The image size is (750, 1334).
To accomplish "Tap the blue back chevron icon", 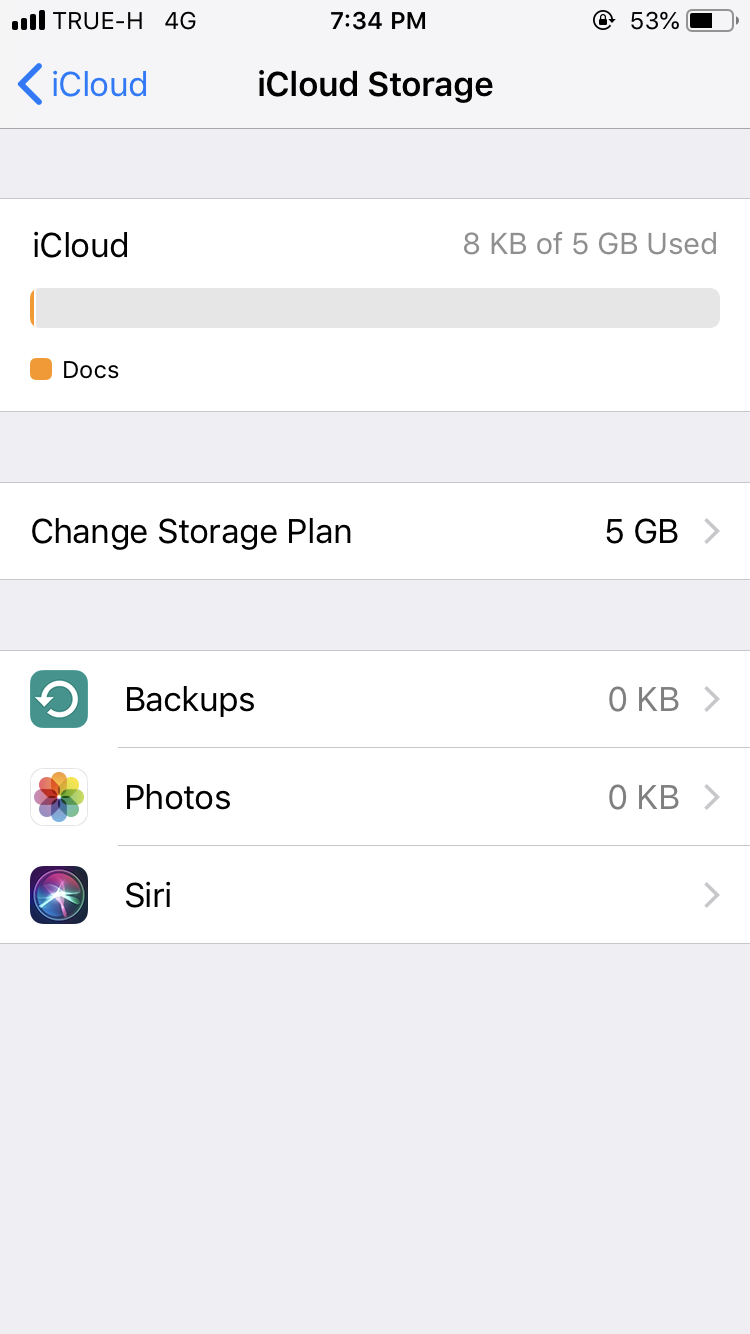I will click(30, 84).
